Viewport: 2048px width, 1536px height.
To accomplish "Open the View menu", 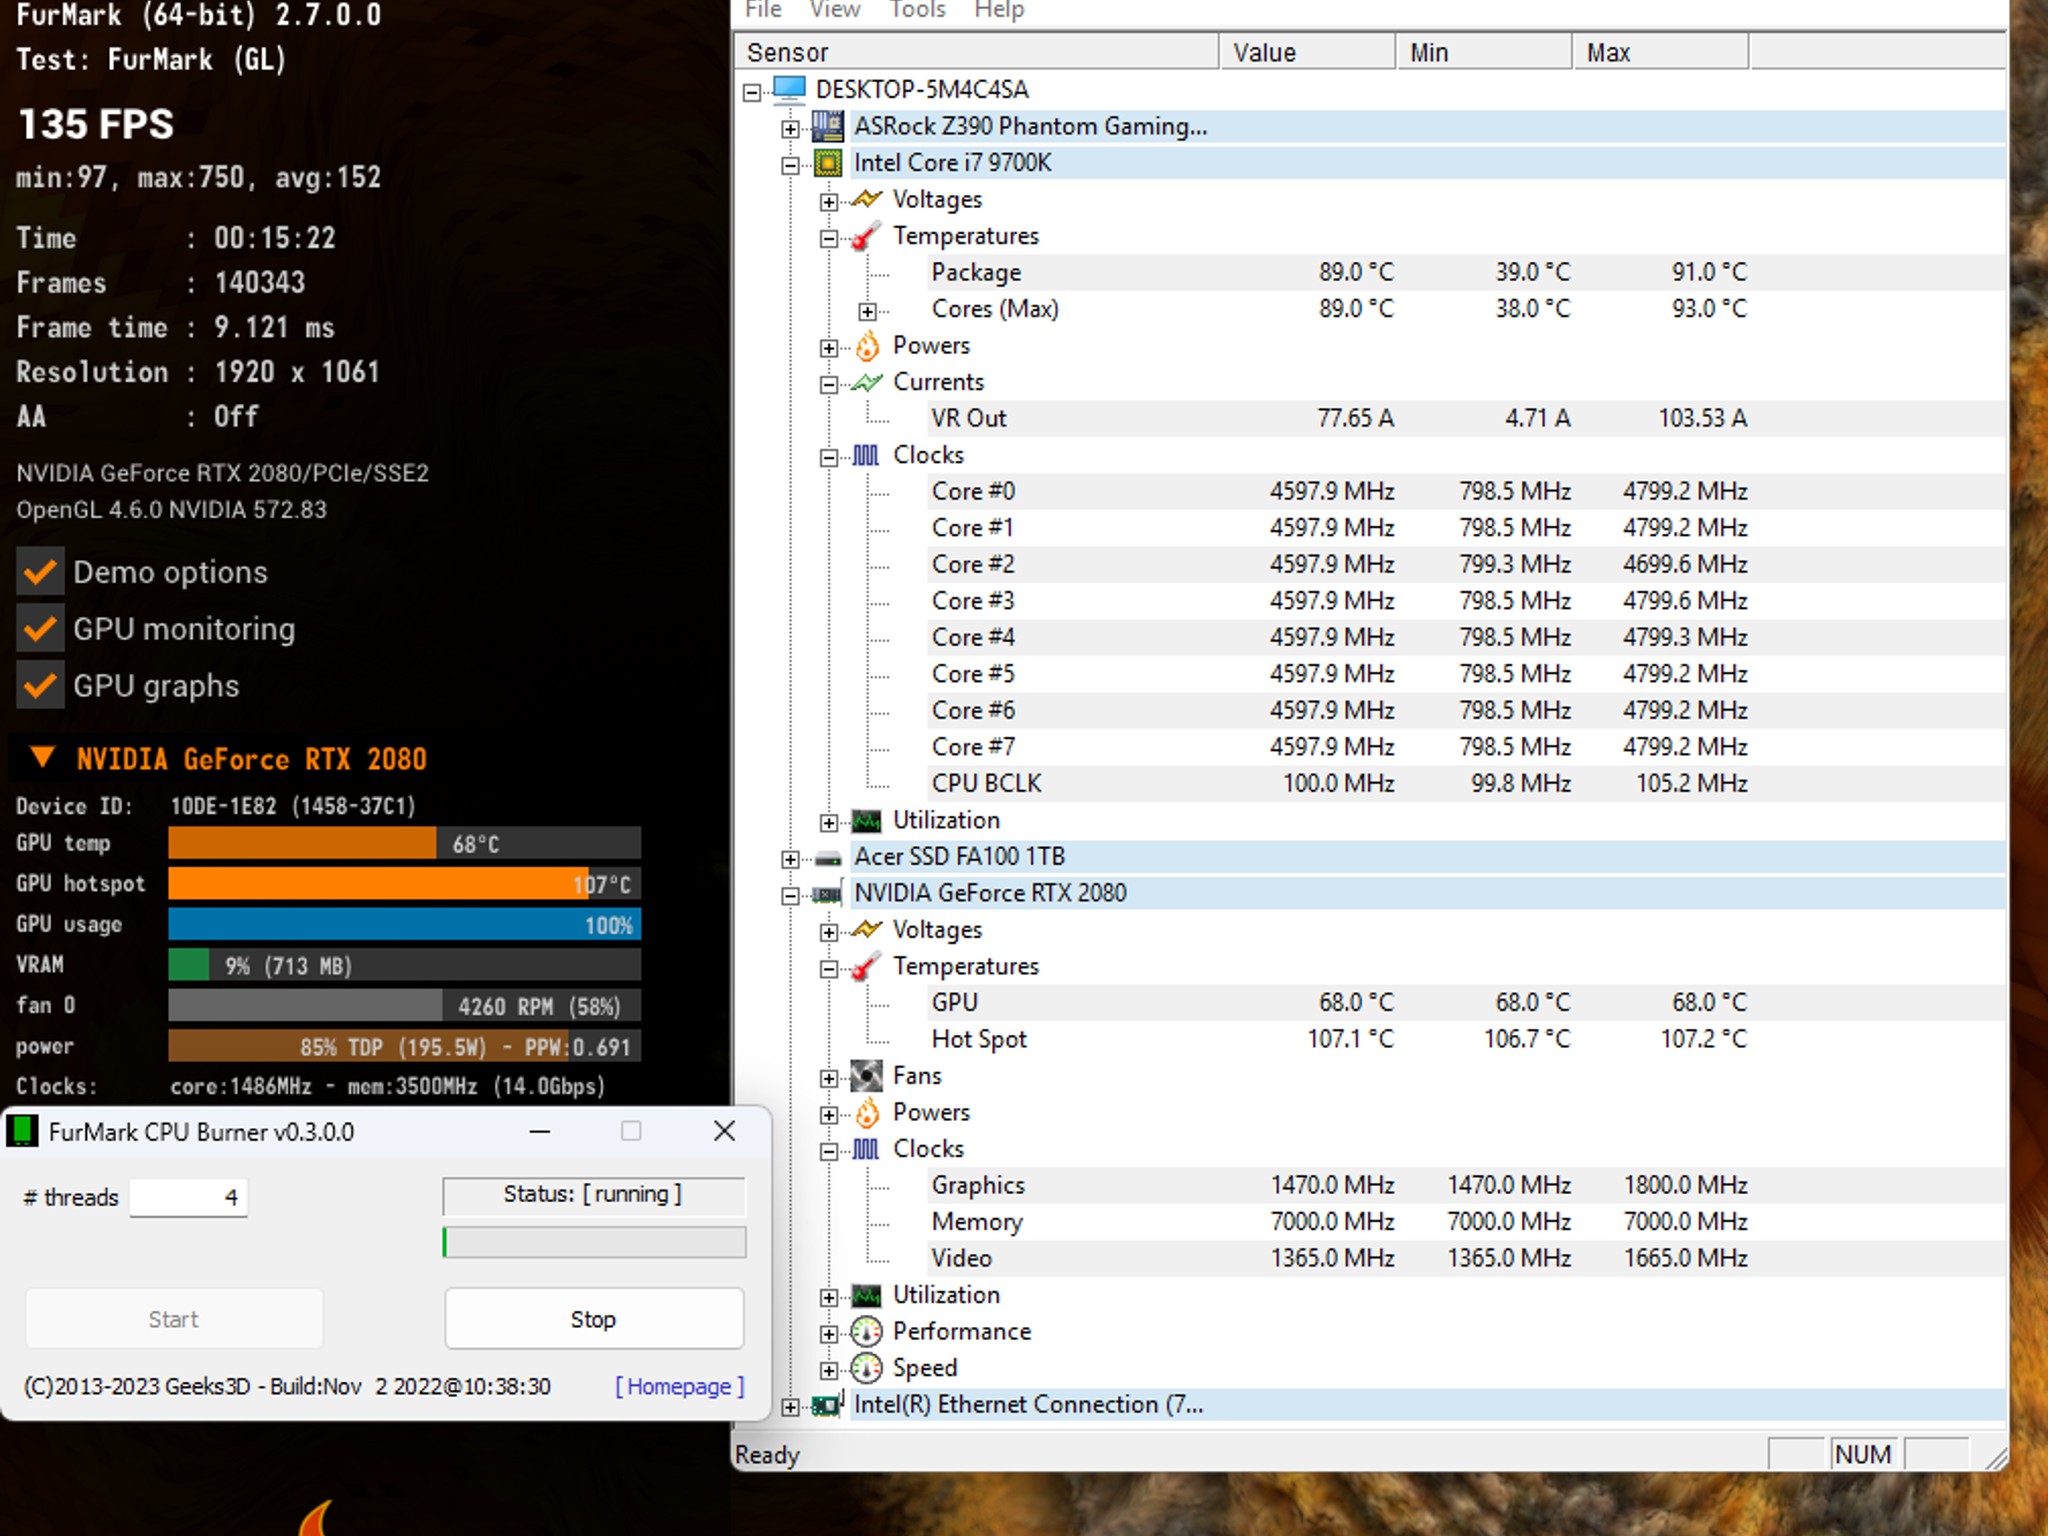I will [834, 10].
